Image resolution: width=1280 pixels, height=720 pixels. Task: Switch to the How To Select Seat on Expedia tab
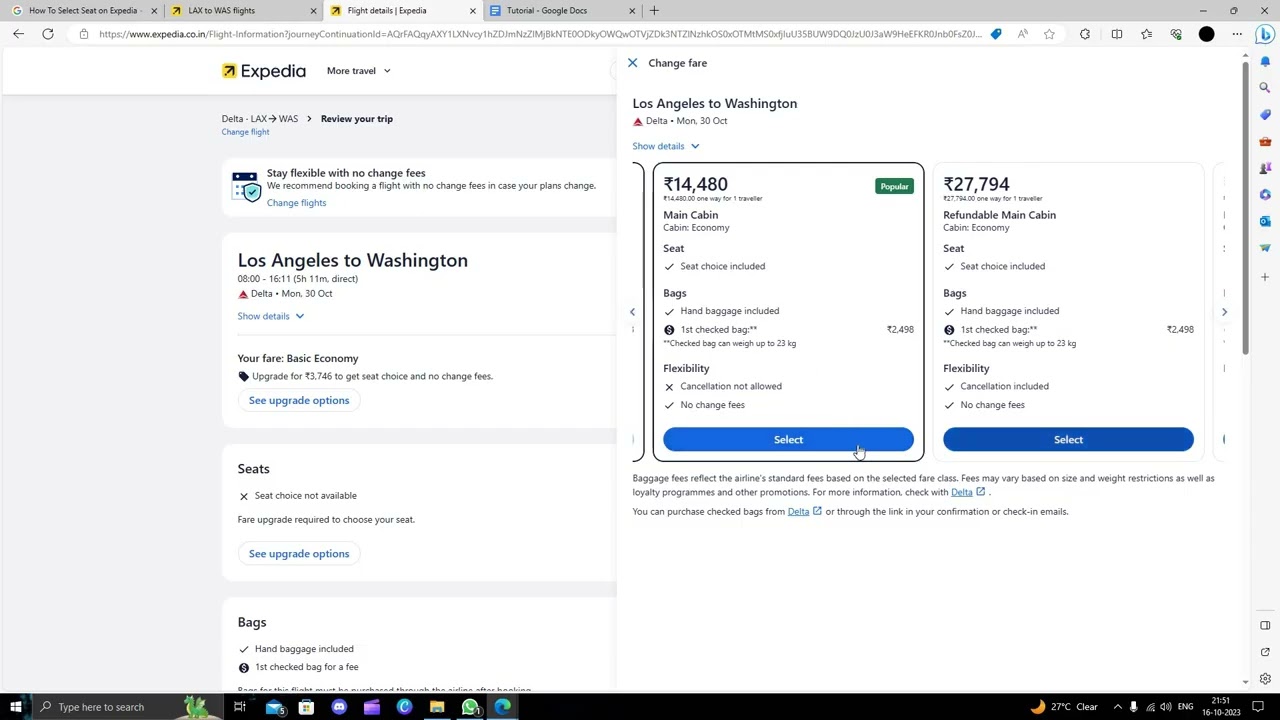[x=83, y=11]
